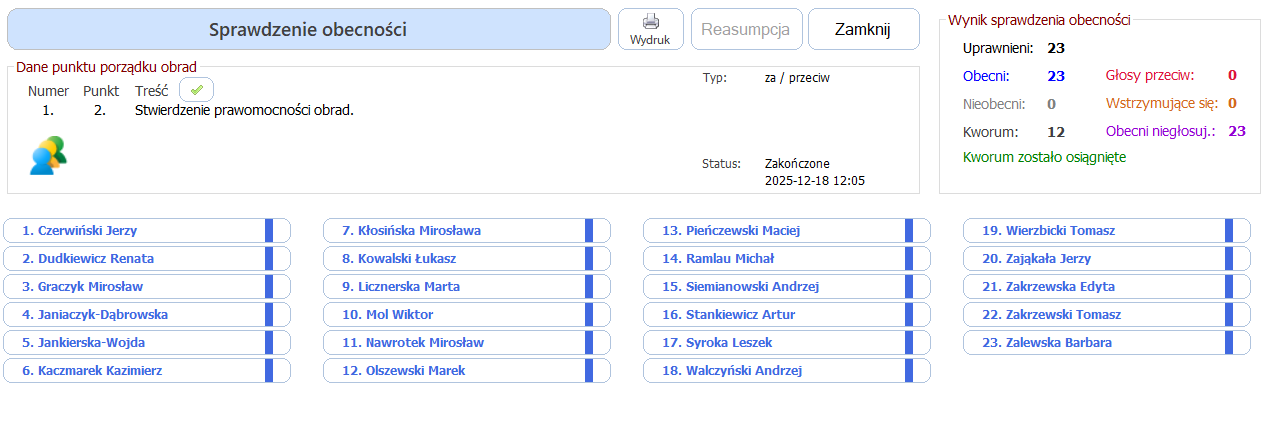Click on 4. Janiaczyk-Dąbrowska

(135, 315)
